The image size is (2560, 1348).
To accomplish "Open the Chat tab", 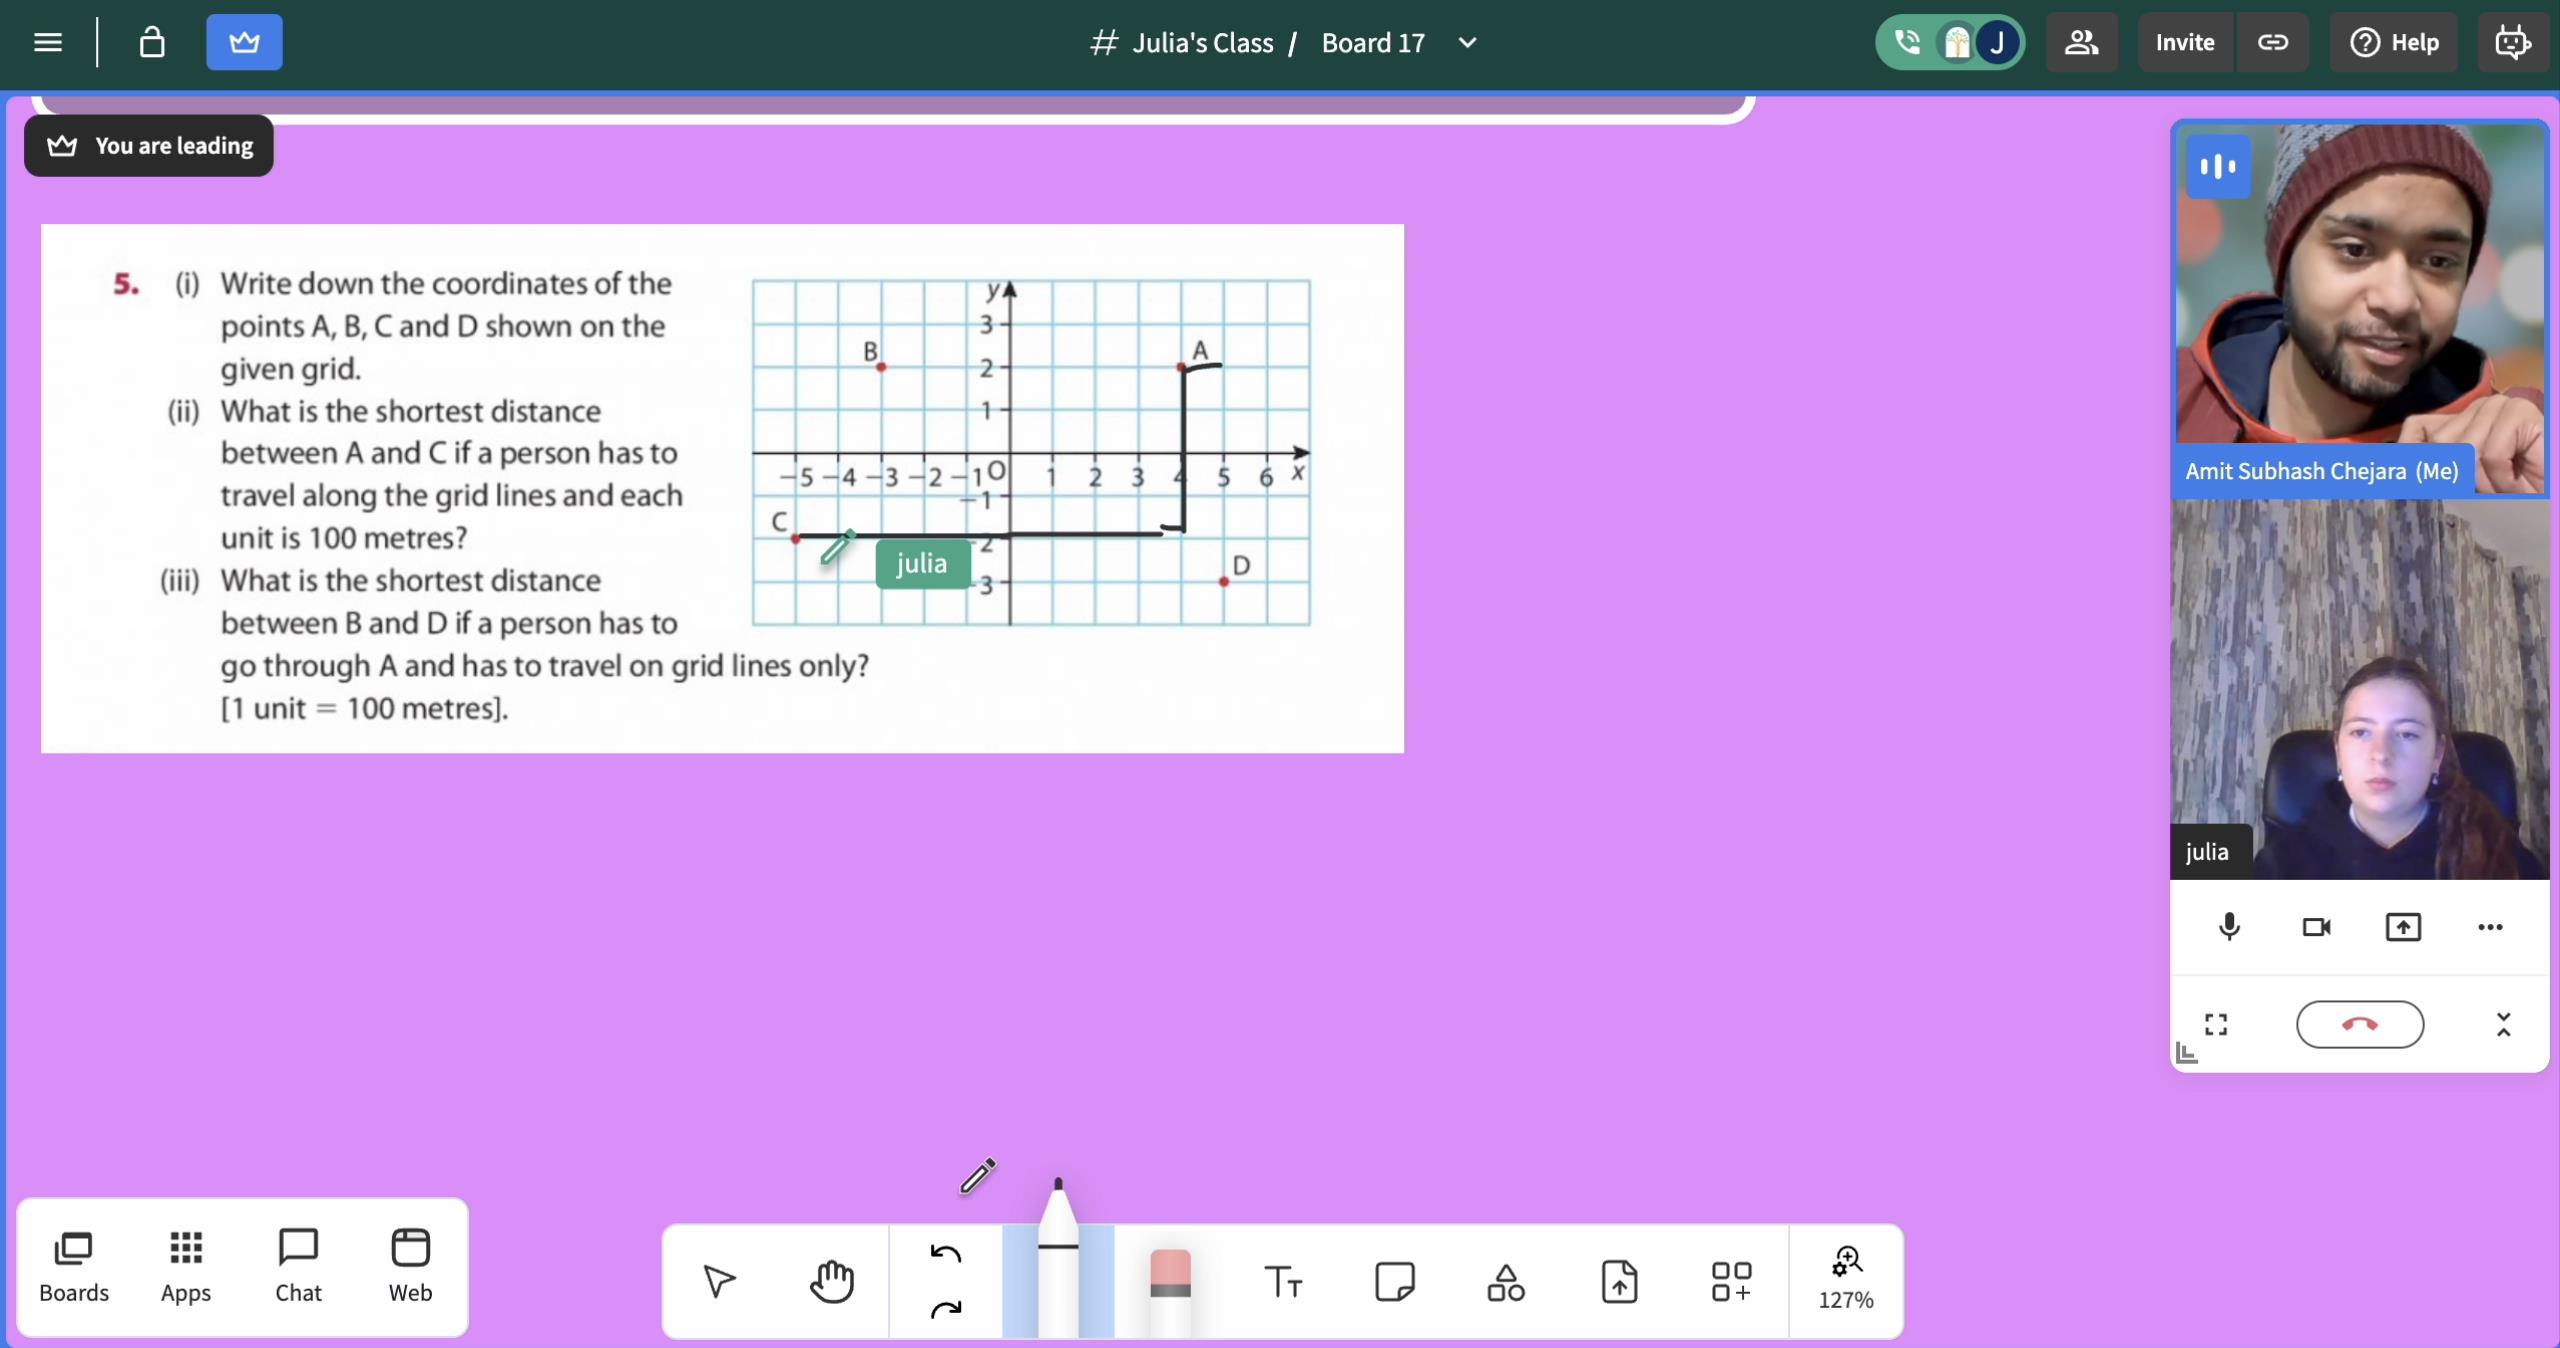I will (298, 1266).
